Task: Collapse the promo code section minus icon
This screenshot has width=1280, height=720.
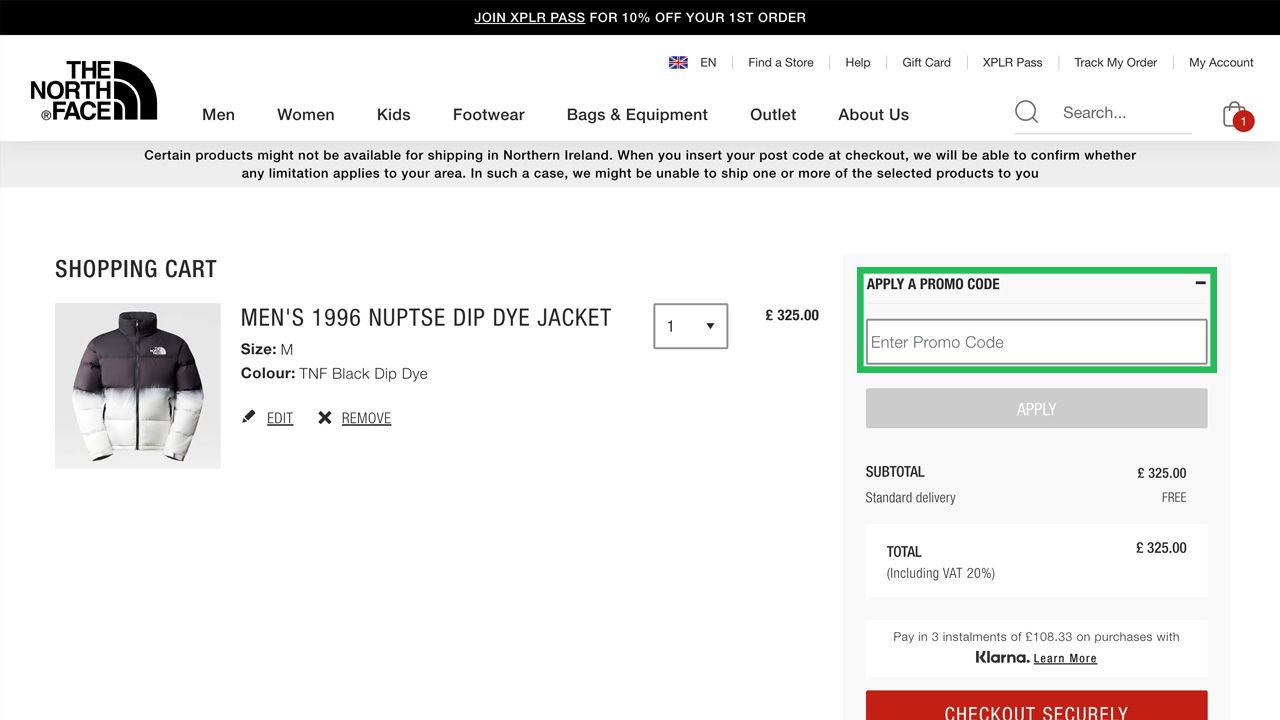Action: pos(1200,283)
